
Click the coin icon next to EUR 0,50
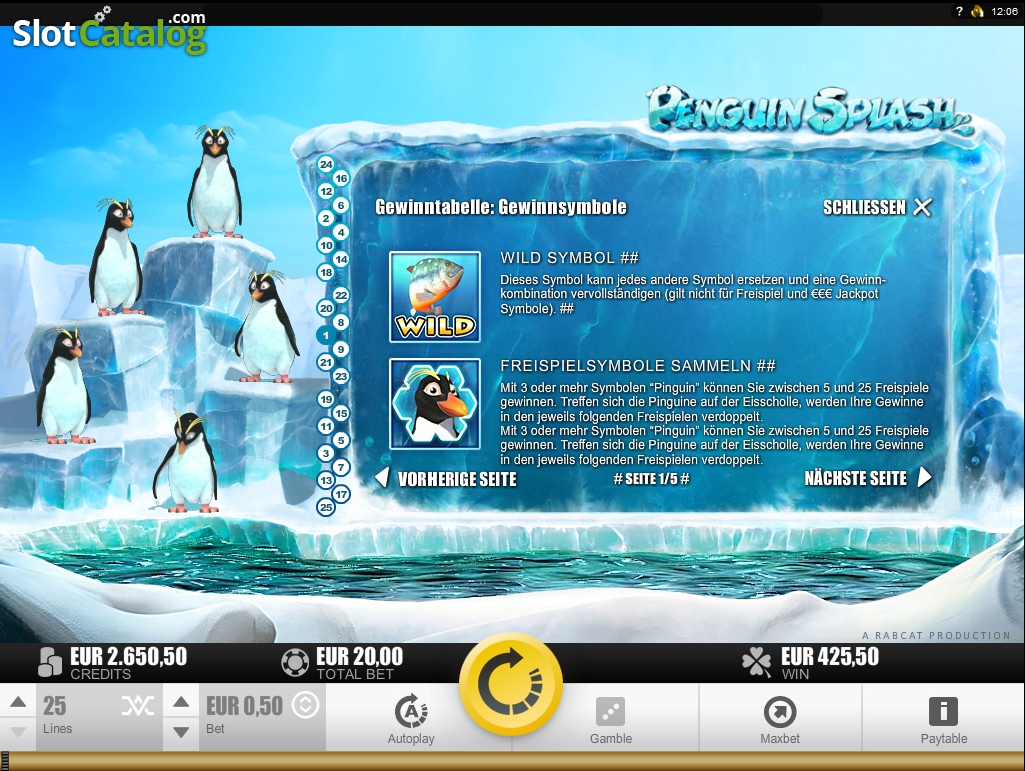click(x=305, y=705)
